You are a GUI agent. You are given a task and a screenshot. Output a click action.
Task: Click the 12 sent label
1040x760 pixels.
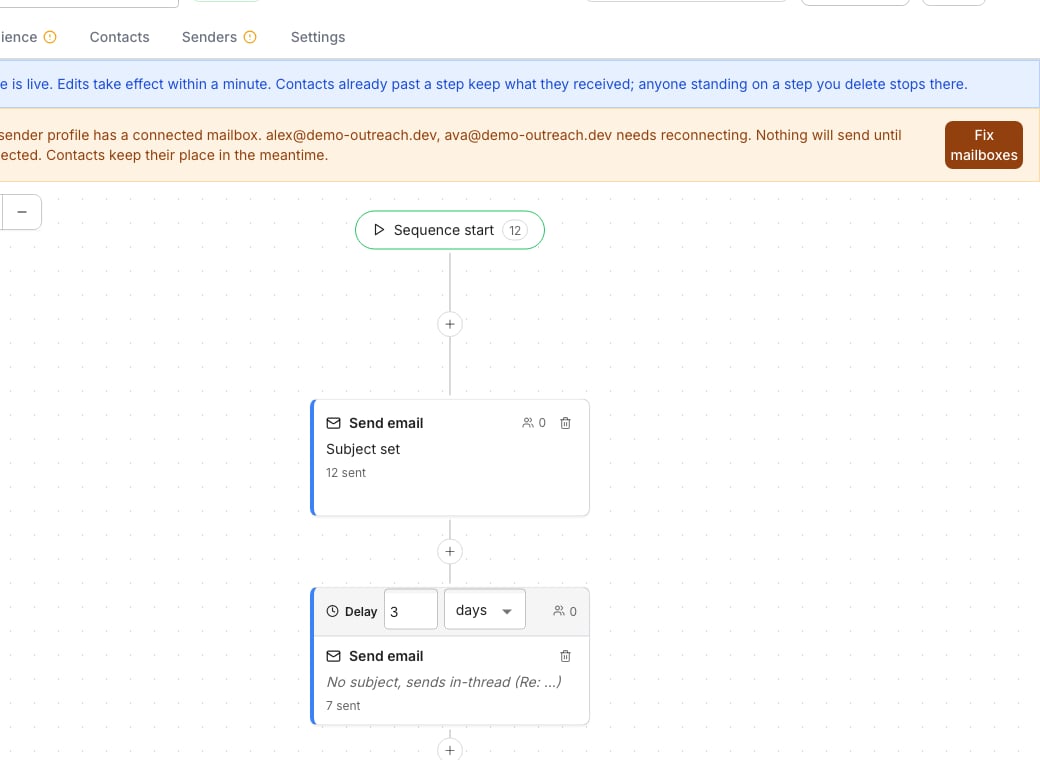346,473
